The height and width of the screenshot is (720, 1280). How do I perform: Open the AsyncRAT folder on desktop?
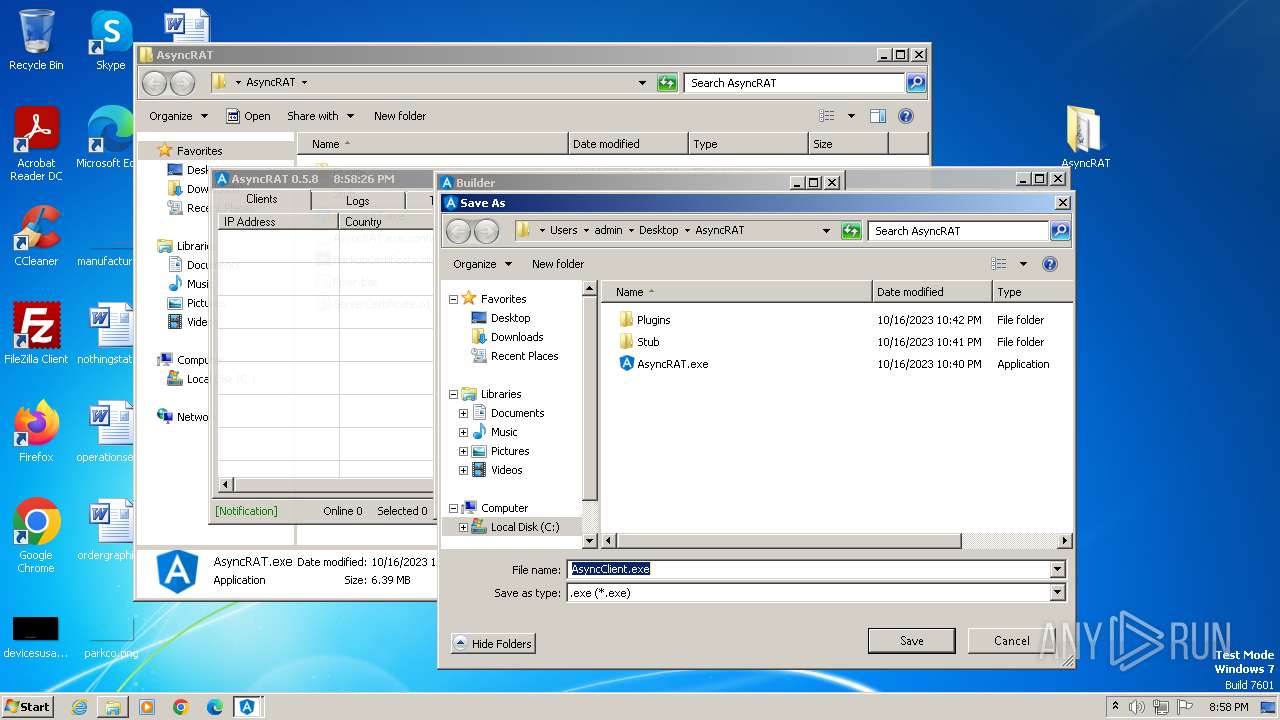(1085, 137)
